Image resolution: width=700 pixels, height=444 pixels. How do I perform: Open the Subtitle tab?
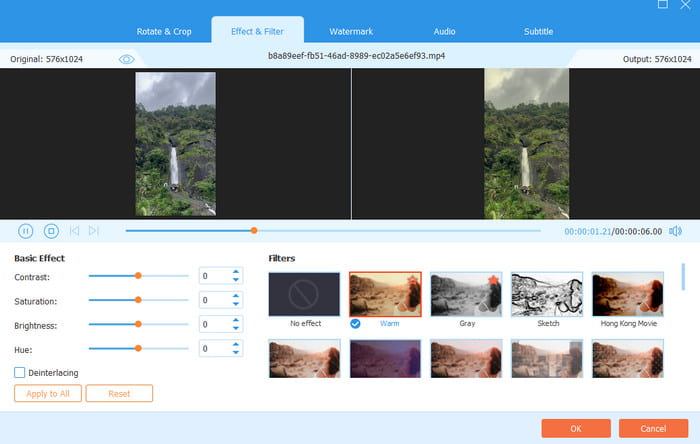pos(538,32)
